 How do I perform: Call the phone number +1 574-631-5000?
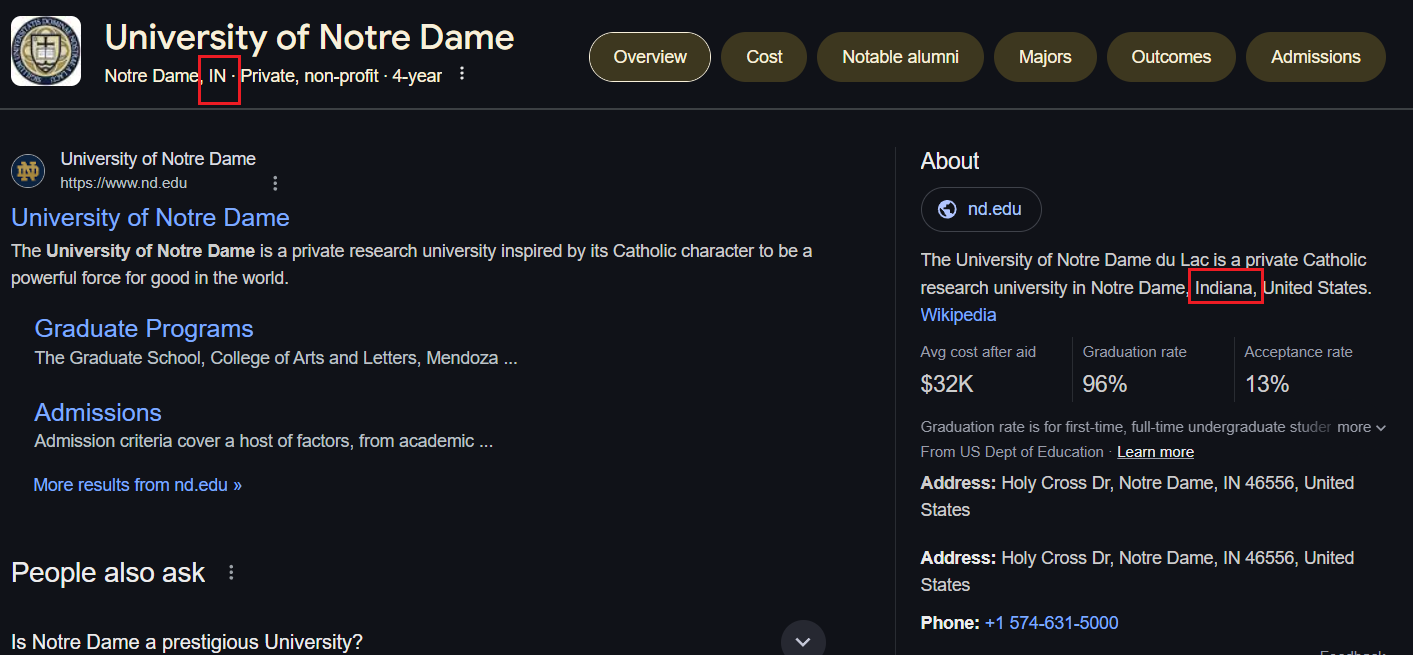coord(1051,623)
